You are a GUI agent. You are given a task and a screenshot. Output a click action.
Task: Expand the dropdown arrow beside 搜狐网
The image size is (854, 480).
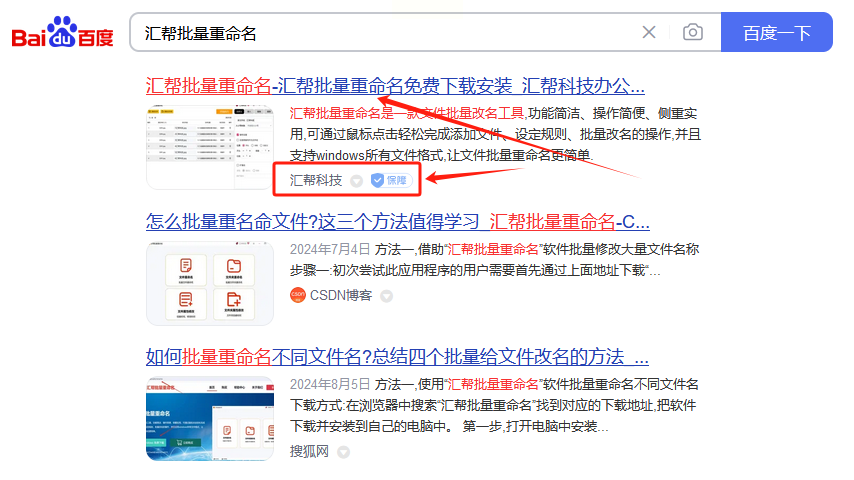(344, 452)
